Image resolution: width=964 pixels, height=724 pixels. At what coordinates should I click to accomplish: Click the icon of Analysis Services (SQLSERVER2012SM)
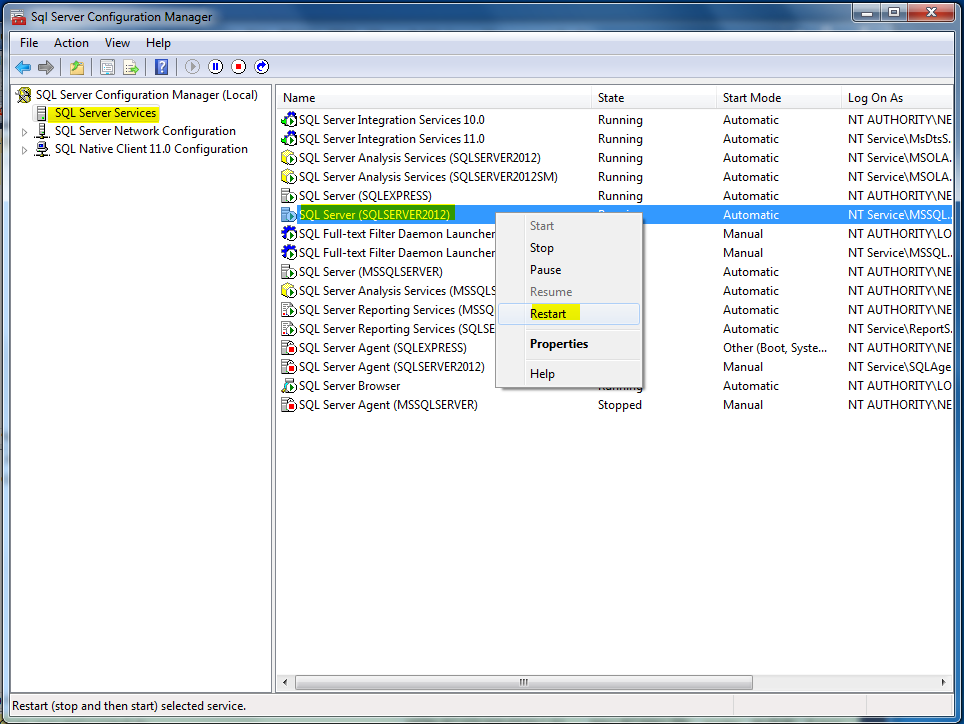(289, 176)
